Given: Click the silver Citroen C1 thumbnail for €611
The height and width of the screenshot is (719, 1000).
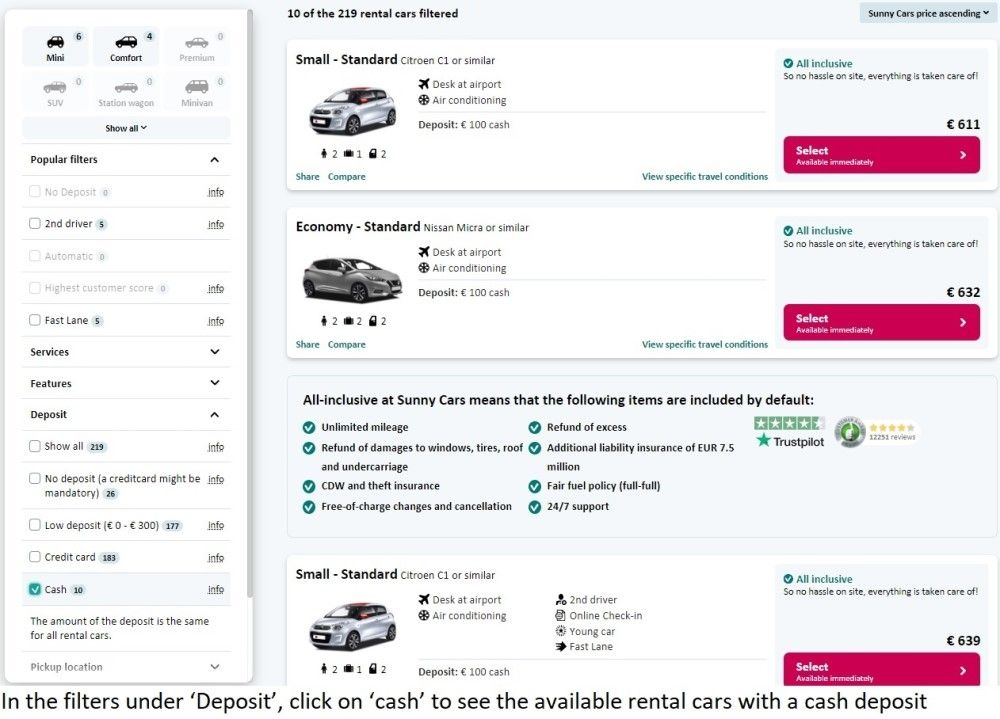Looking at the screenshot, I should coord(352,111).
